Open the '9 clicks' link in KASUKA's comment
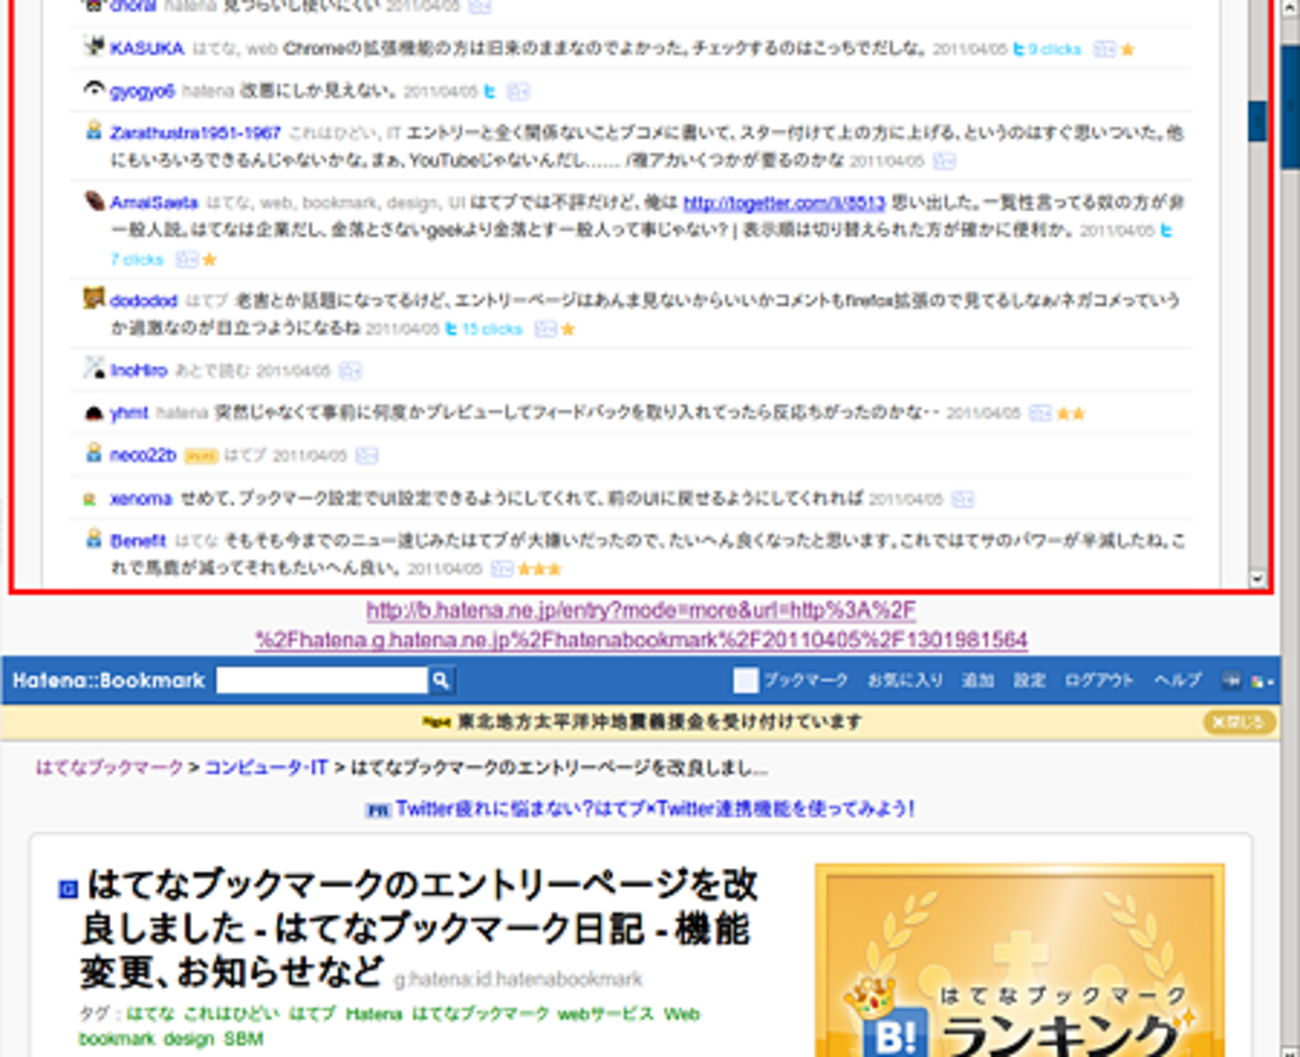 pos(1055,49)
